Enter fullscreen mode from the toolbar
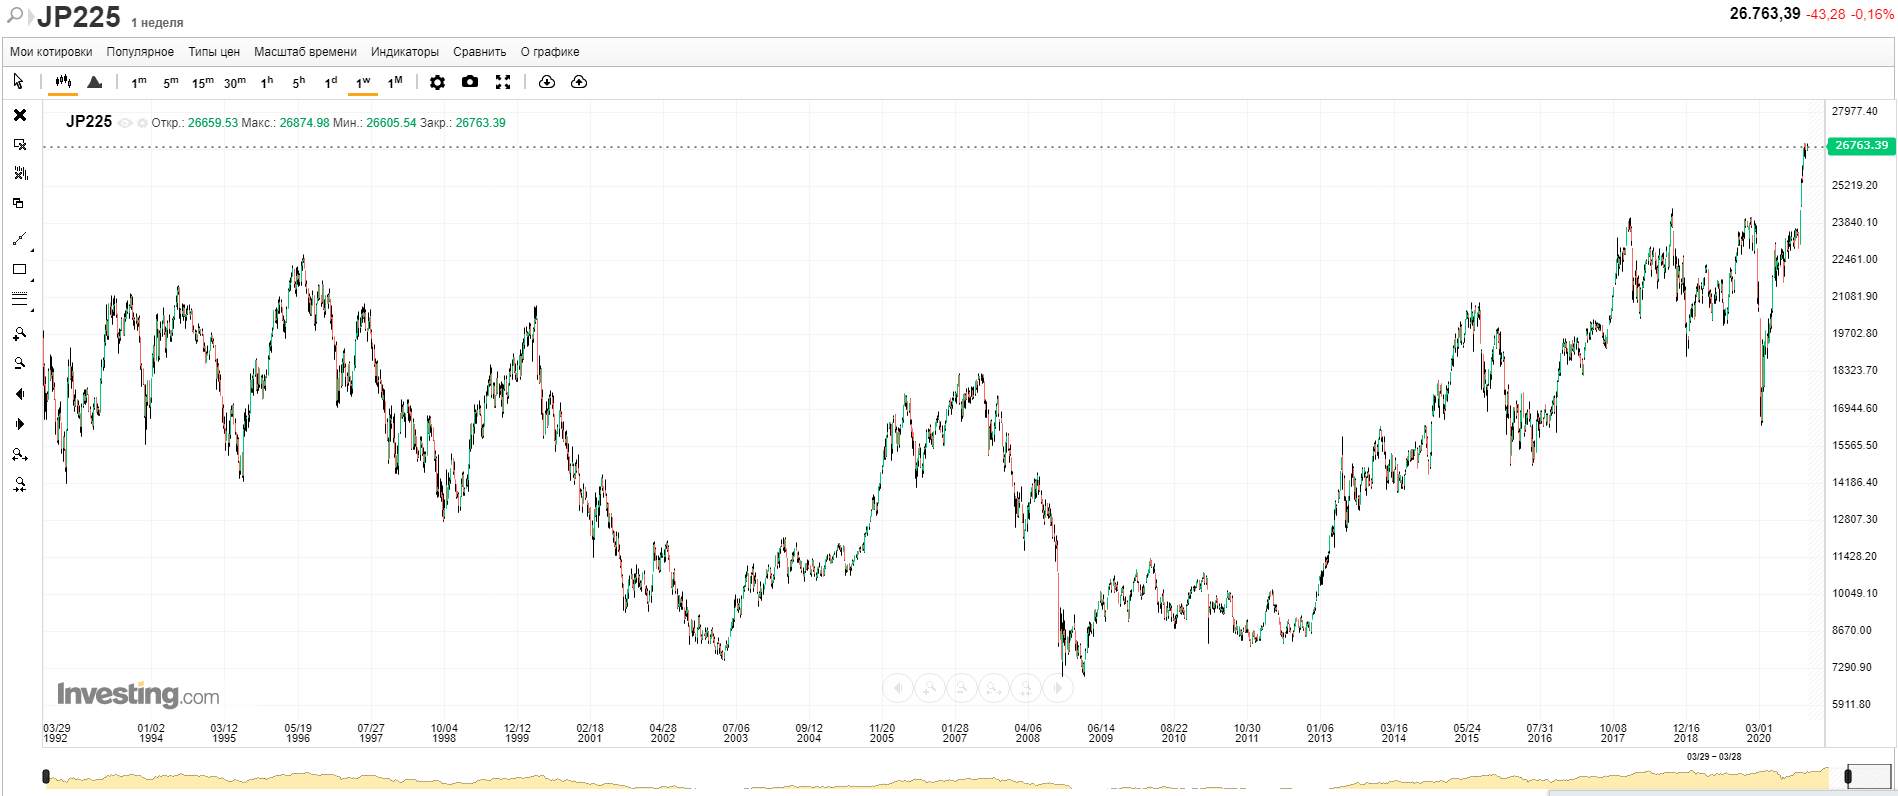The height and width of the screenshot is (796, 1898). pyautogui.click(x=503, y=82)
